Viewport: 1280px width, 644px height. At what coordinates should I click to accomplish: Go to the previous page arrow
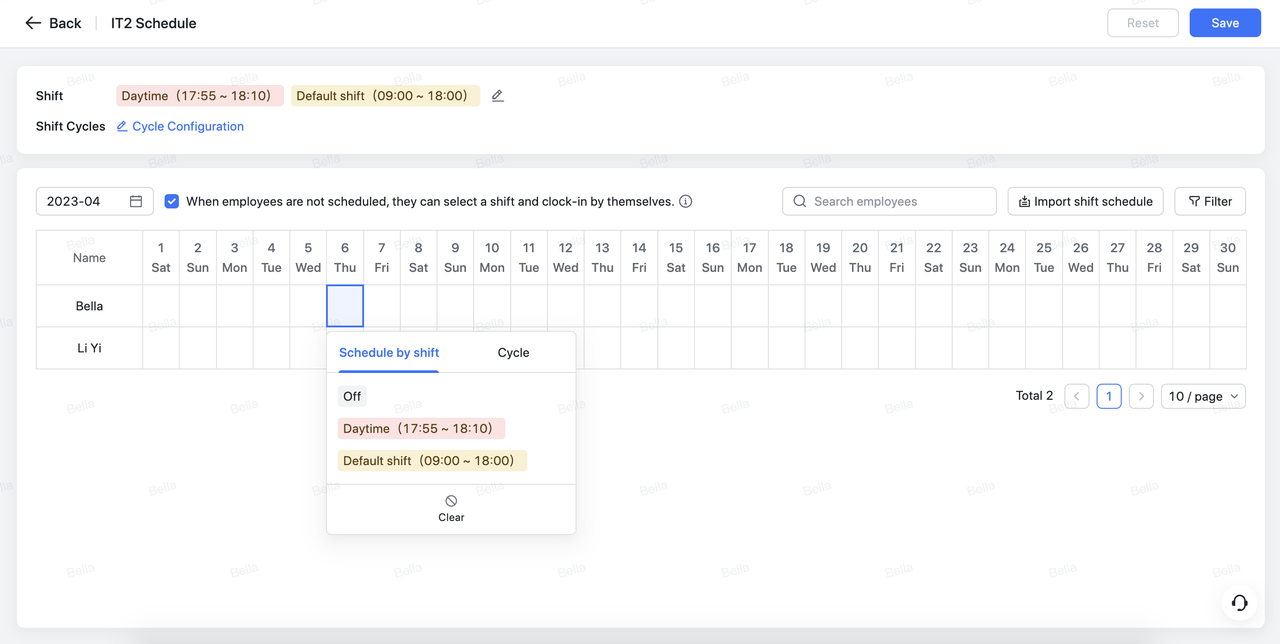click(x=1077, y=396)
